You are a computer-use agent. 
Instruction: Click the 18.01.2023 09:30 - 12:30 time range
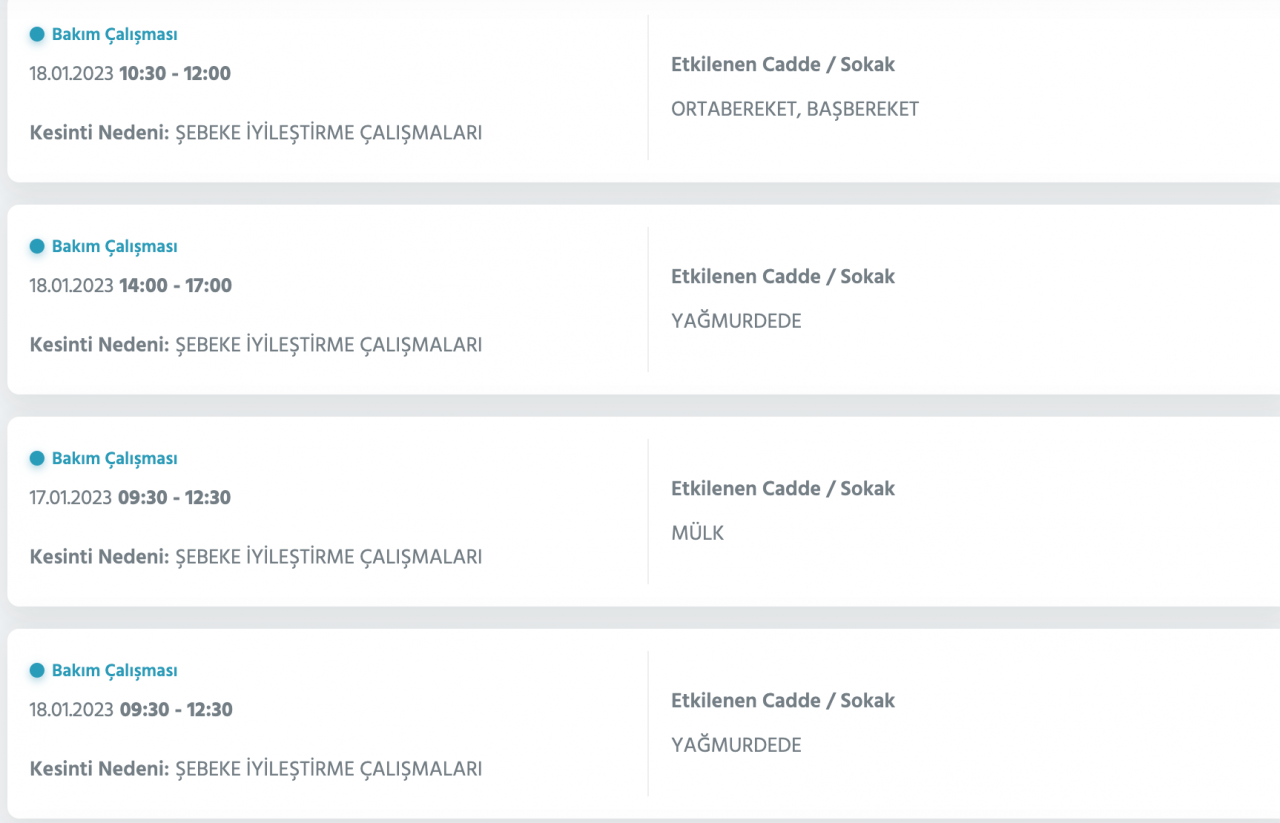pyautogui.click(x=130, y=709)
